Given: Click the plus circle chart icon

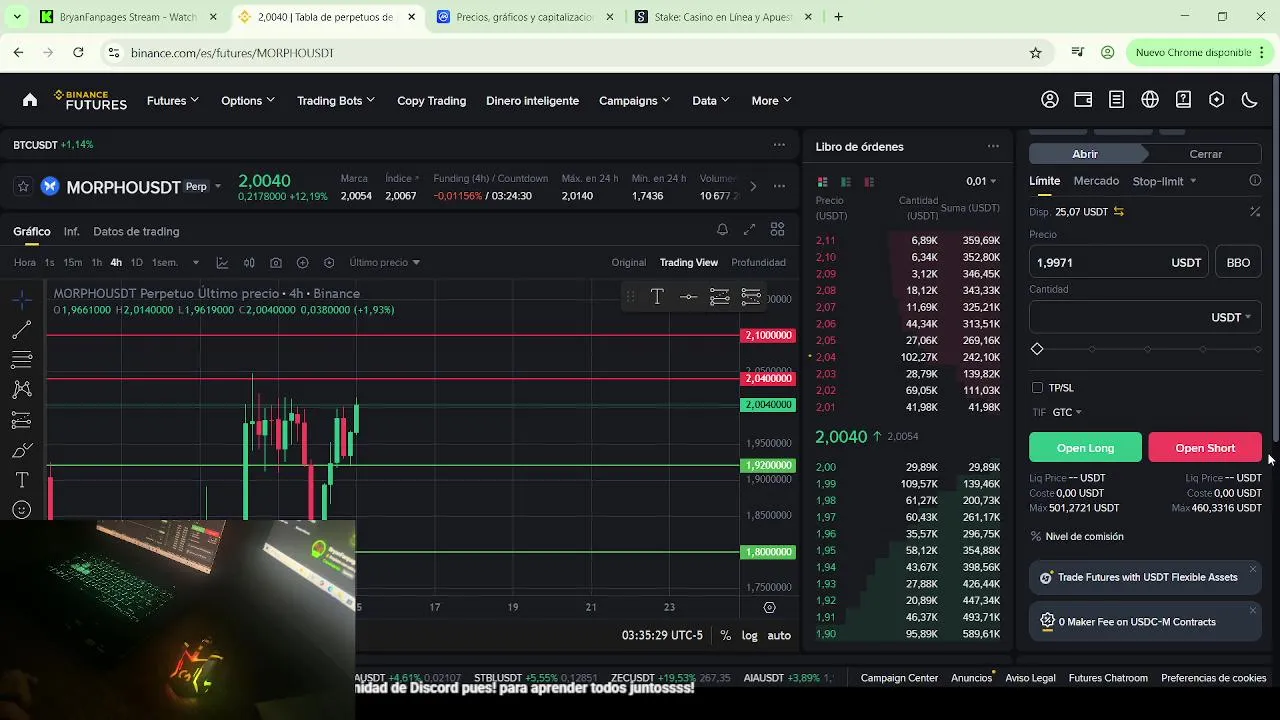Looking at the screenshot, I should tap(303, 262).
